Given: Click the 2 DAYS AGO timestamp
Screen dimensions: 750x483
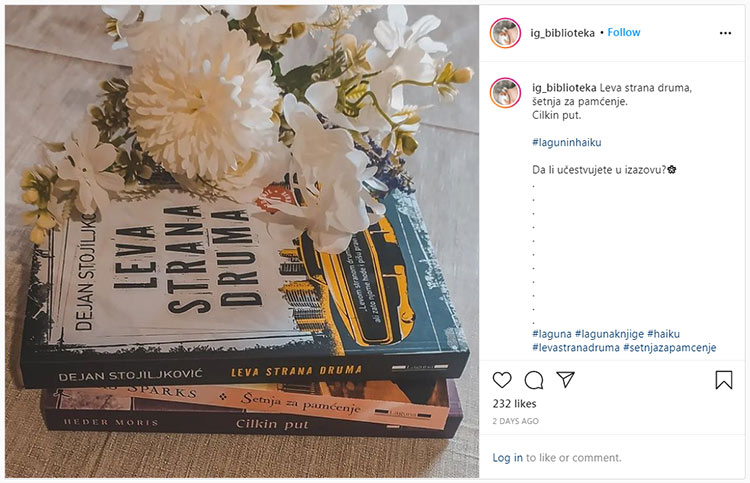Looking at the screenshot, I should [x=515, y=421].
